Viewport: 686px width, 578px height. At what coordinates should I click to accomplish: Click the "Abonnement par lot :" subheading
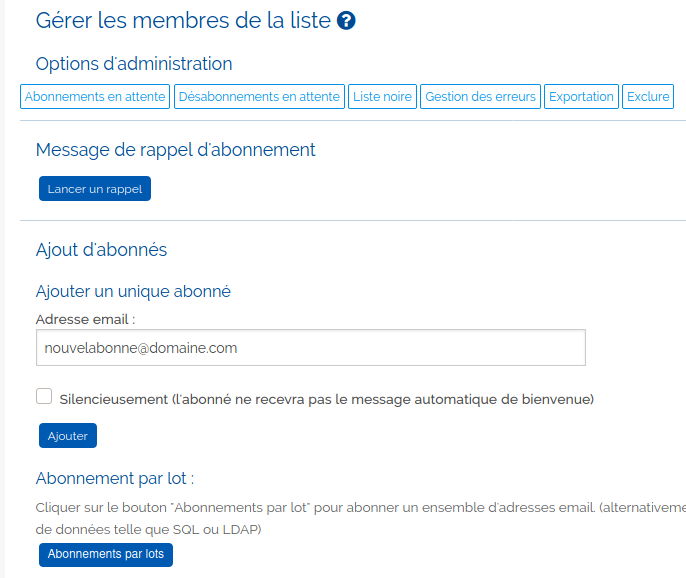[115, 478]
